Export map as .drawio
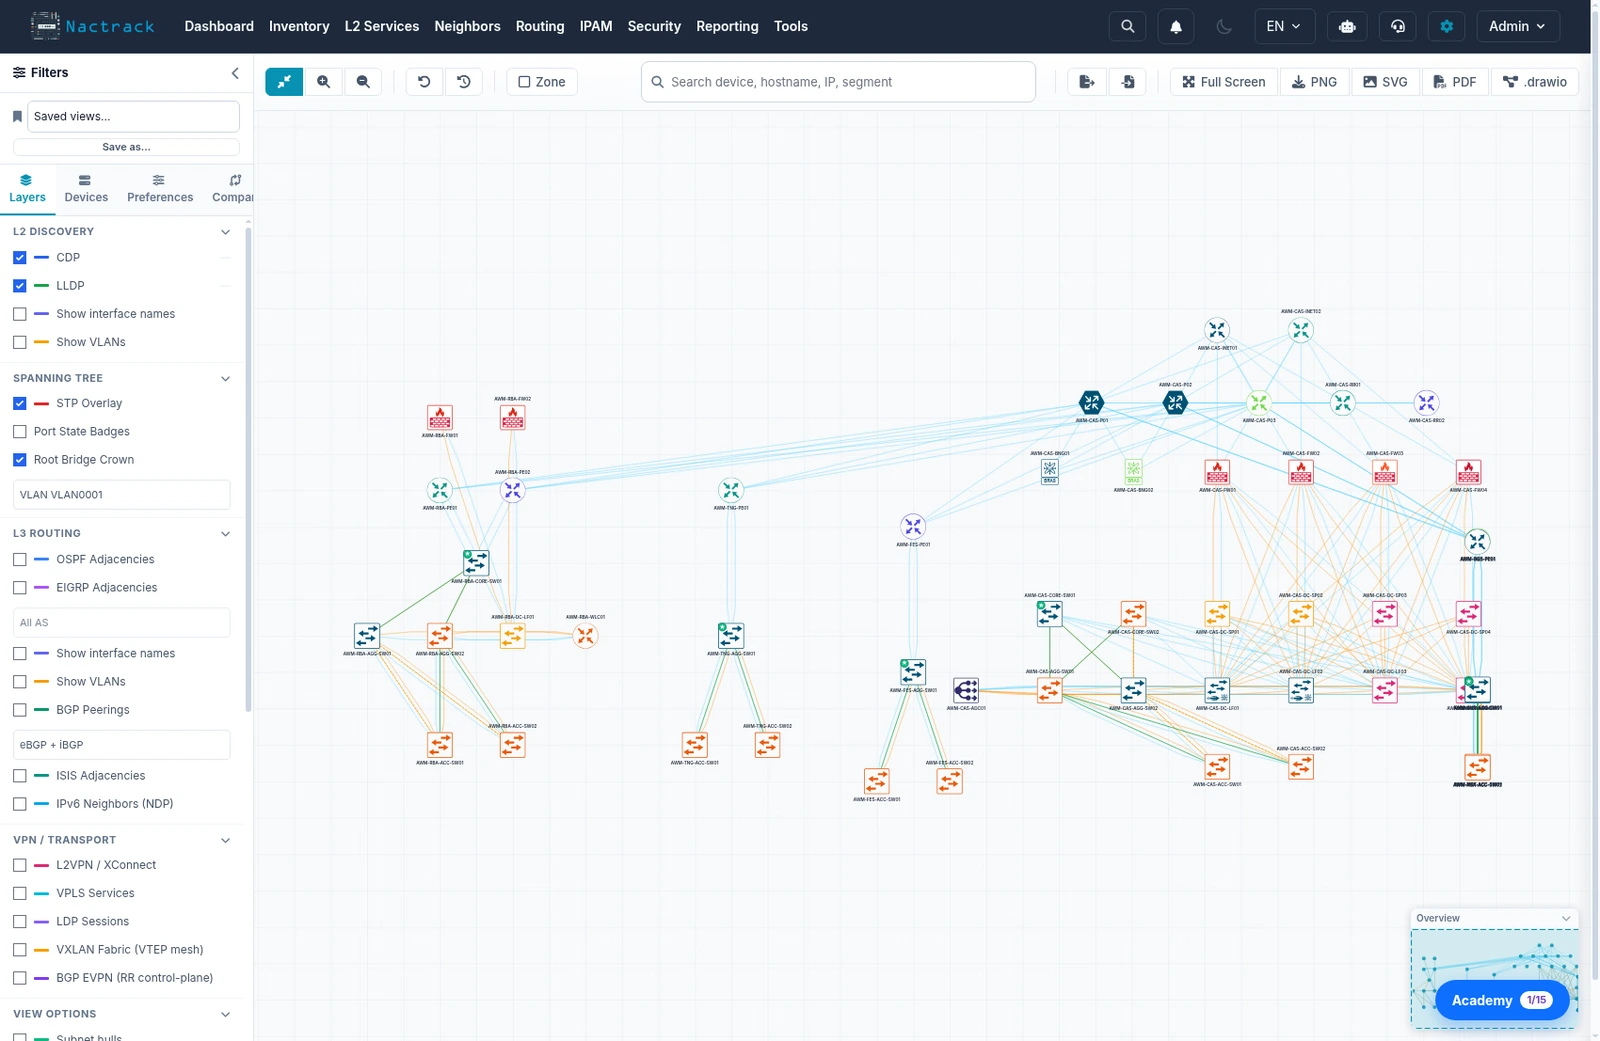This screenshot has height=1041, width=1600. (x=1535, y=82)
